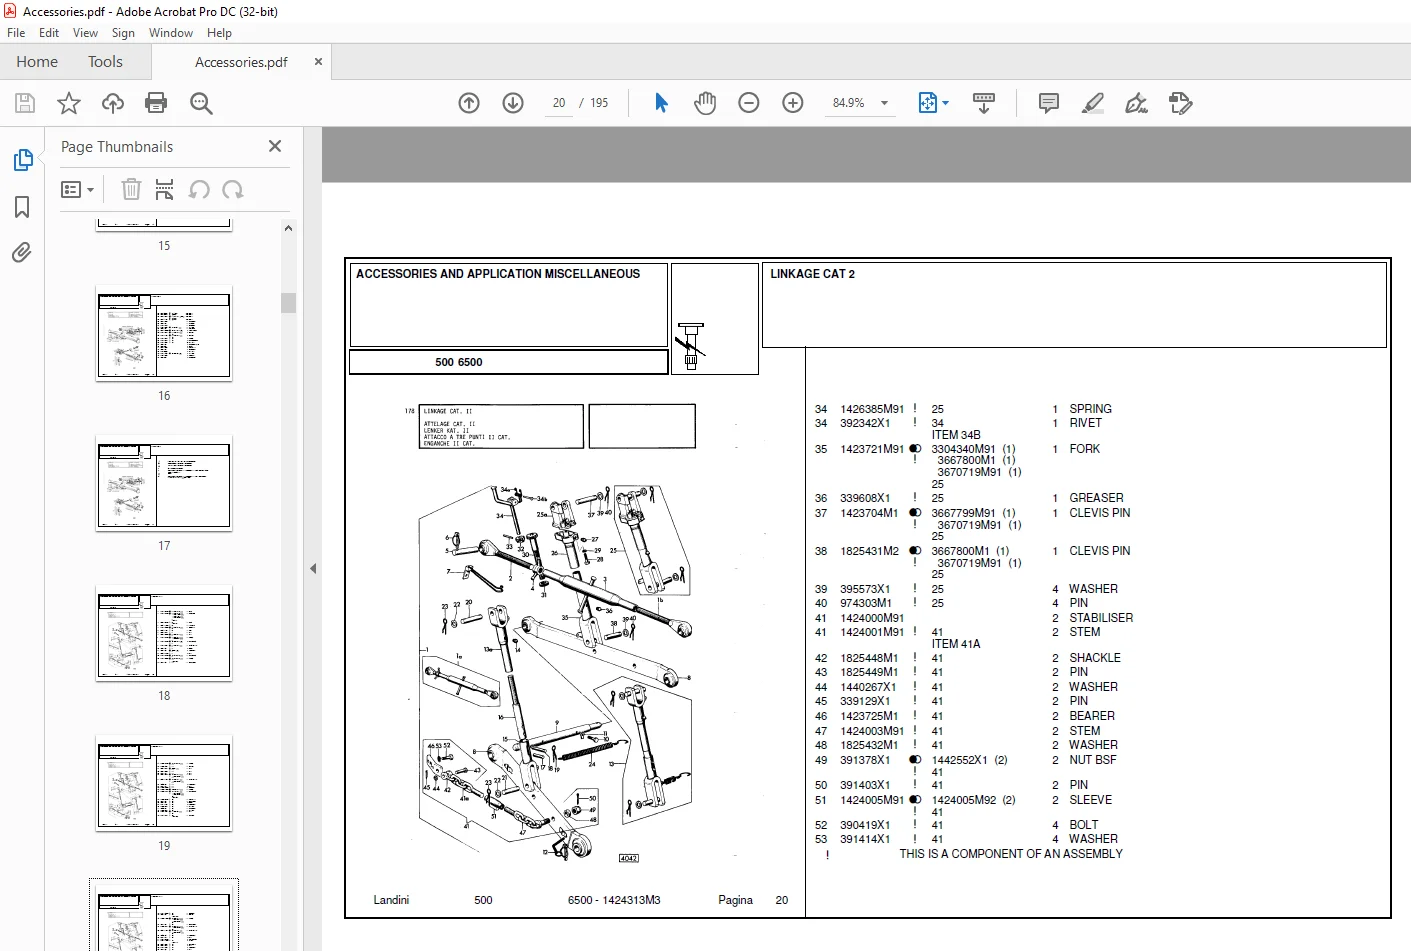Viewport: 1411px width, 951px height.
Task: Close the Page Thumbnails panel
Action: 275,146
